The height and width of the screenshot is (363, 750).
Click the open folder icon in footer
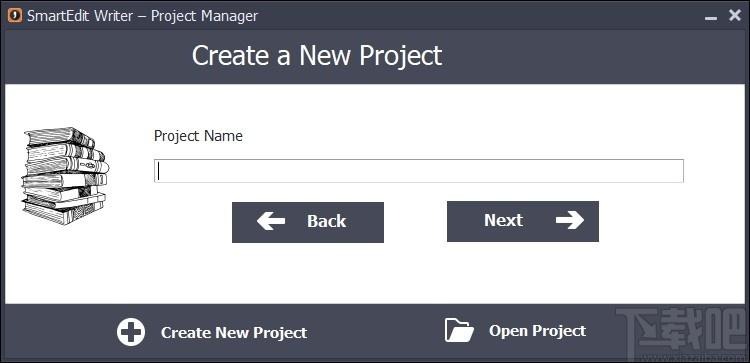click(459, 330)
